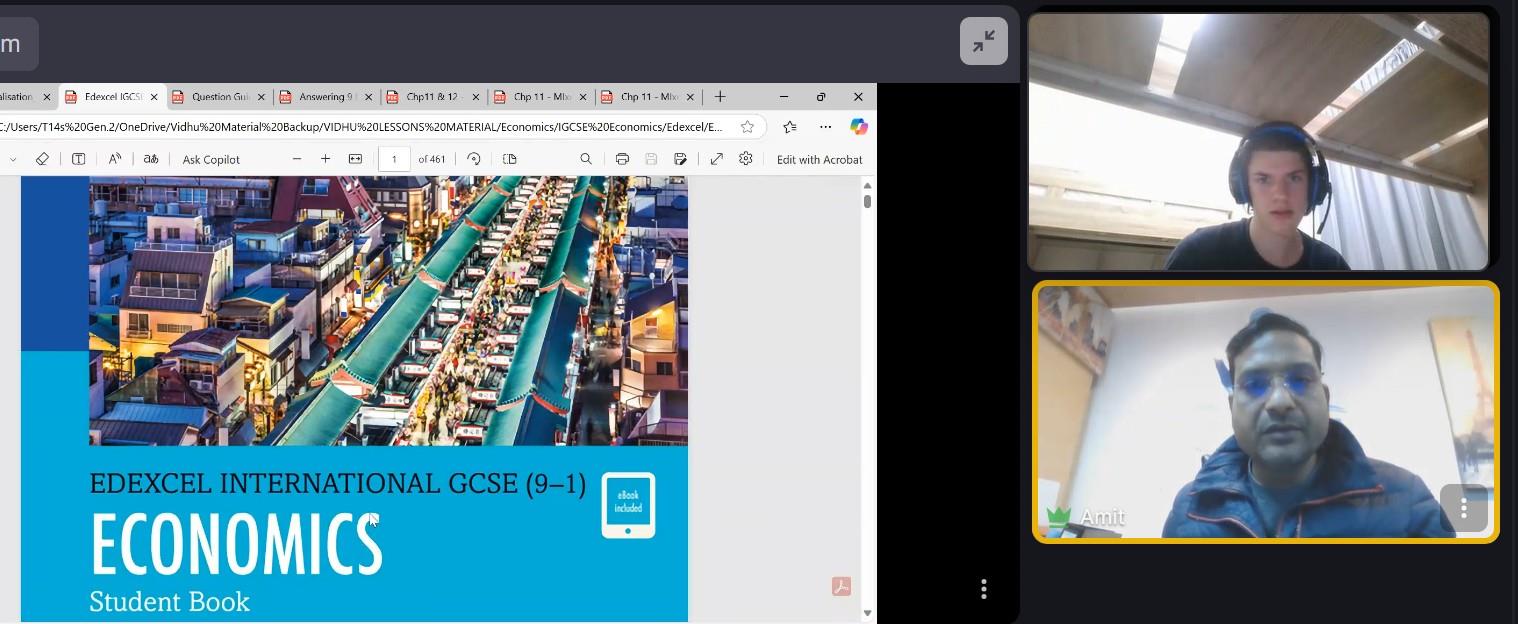
Task: Toggle full screen mode for PDF
Action: 716,159
